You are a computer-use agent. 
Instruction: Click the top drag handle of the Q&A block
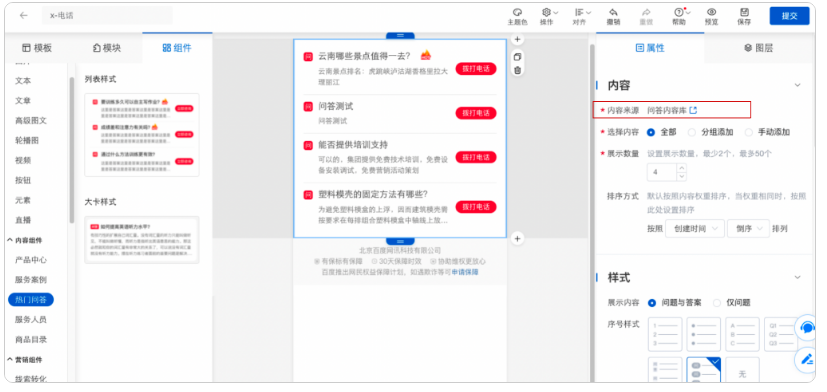pos(400,35)
